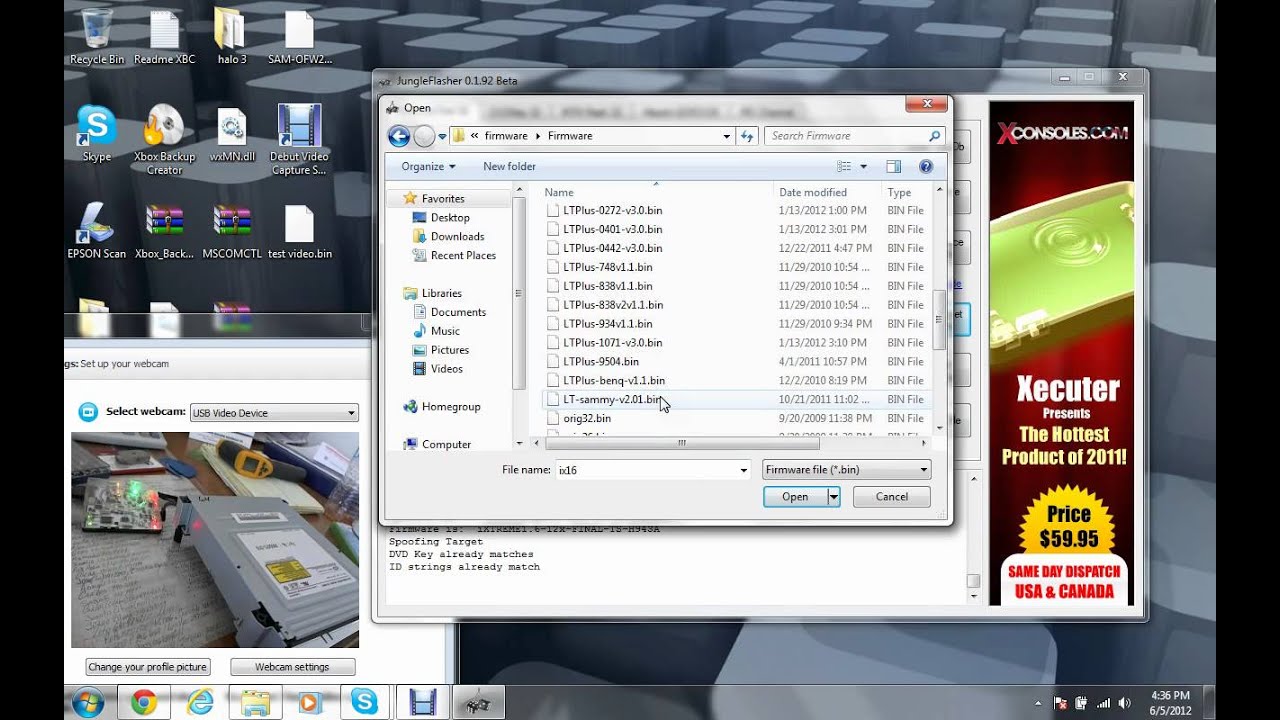This screenshot has height=720, width=1280.
Task: Open the MSCOMCTL archive on desktop
Action: (x=232, y=231)
